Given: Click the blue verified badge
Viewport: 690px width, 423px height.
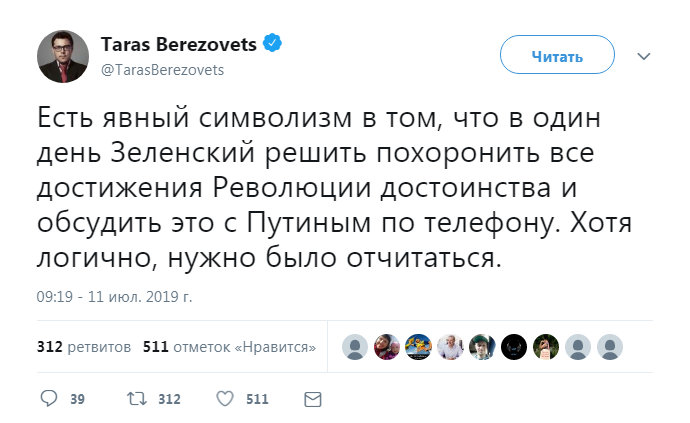Looking at the screenshot, I should [272, 43].
